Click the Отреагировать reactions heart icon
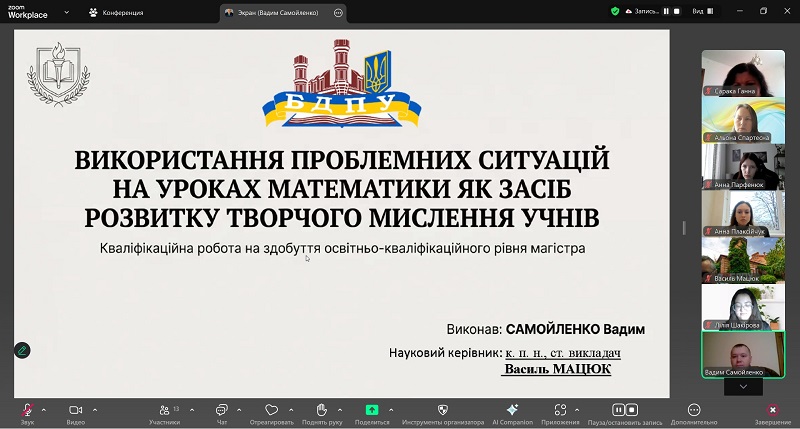The image size is (800, 429). point(271,410)
